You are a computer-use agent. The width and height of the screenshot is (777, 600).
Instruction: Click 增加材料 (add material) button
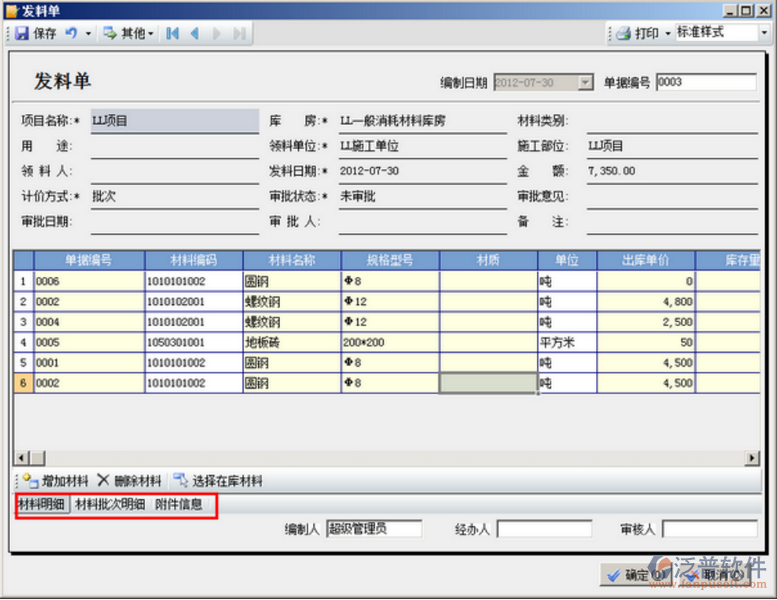click(56, 481)
